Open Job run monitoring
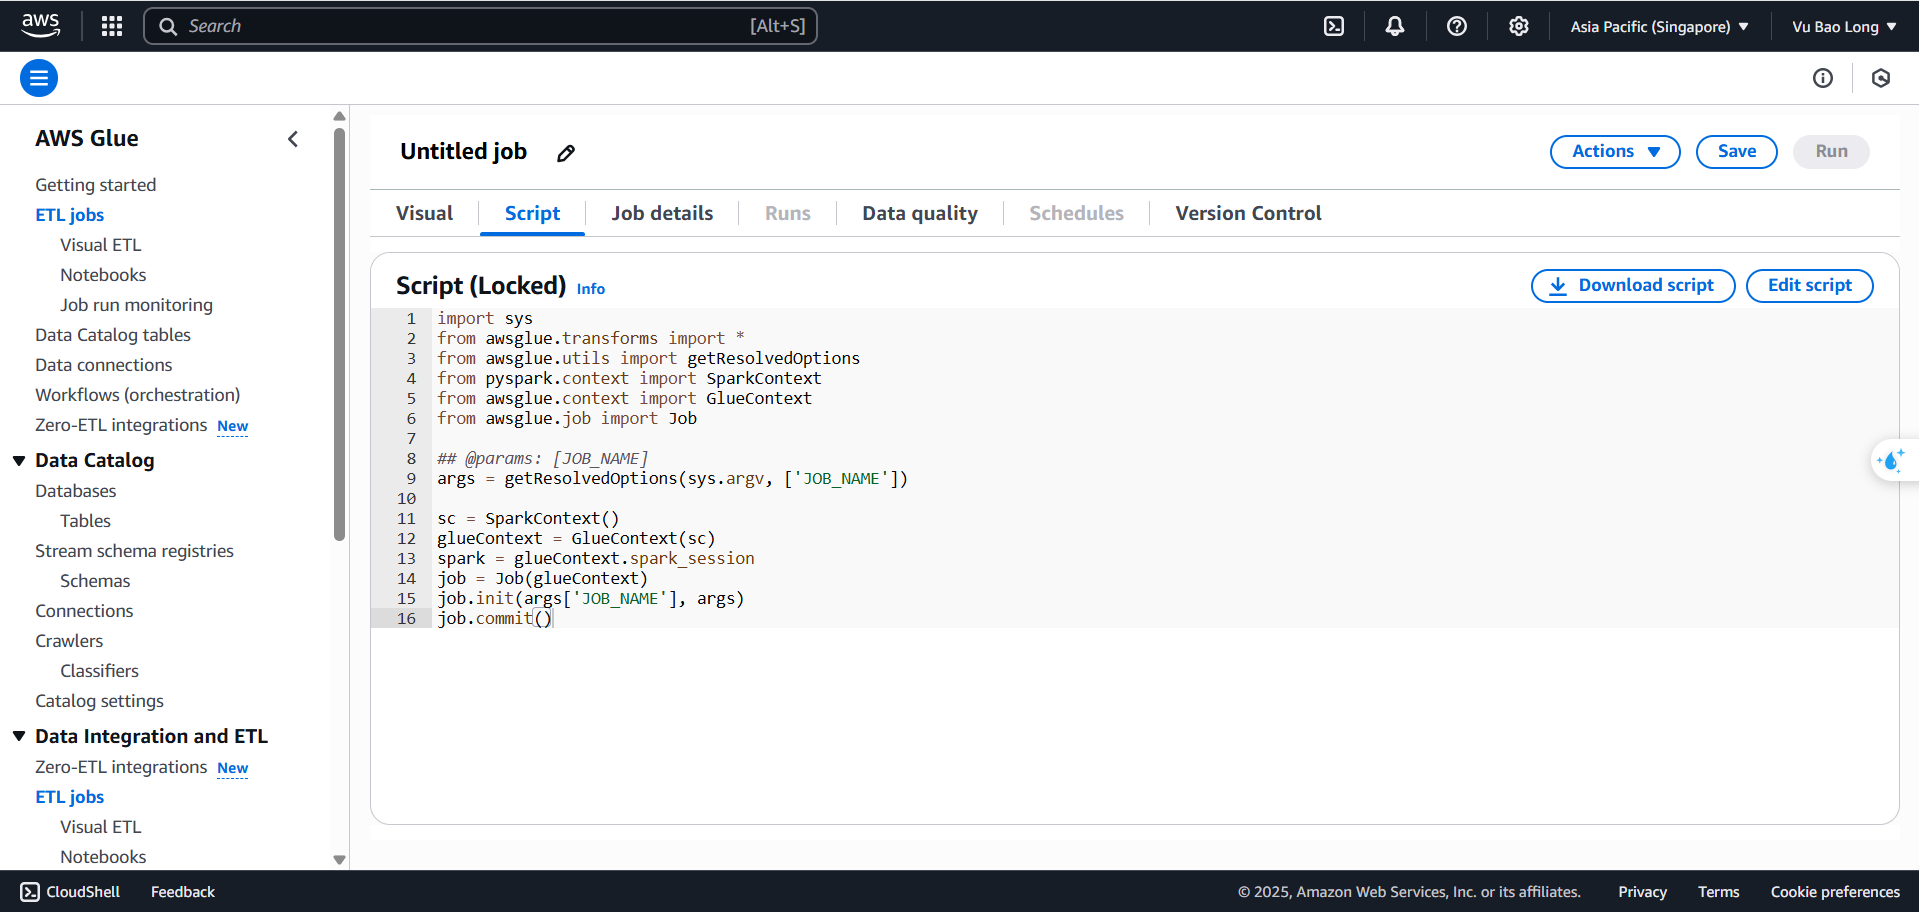 tap(136, 305)
